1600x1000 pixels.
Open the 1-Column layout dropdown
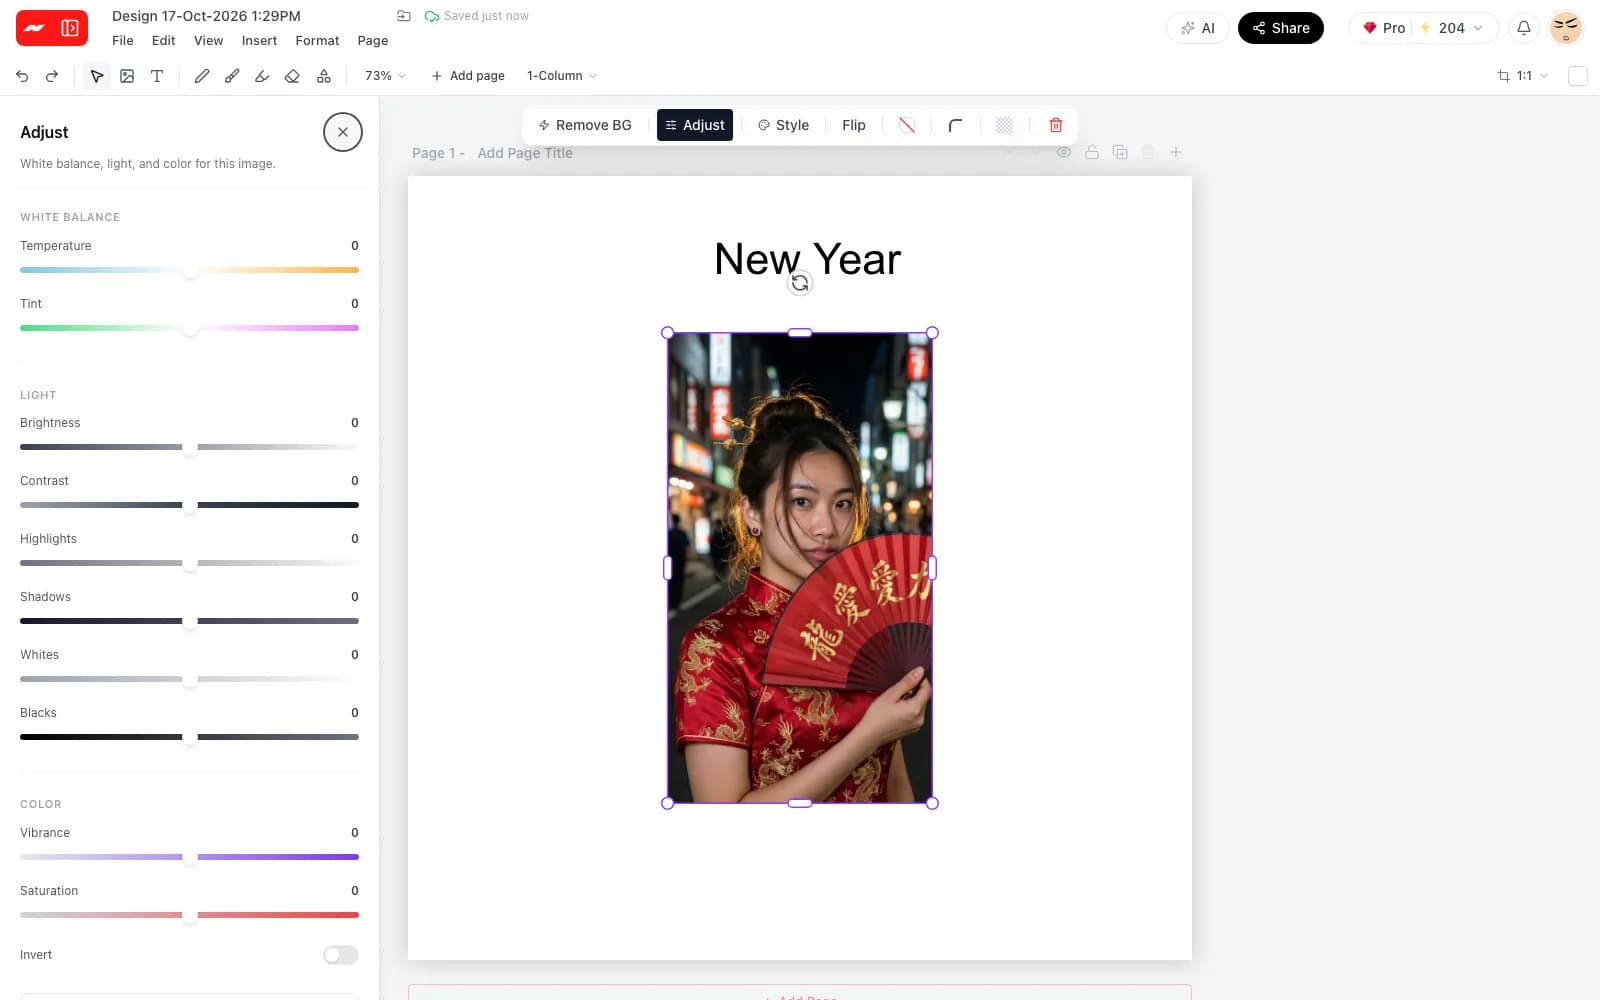tap(562, 76)
